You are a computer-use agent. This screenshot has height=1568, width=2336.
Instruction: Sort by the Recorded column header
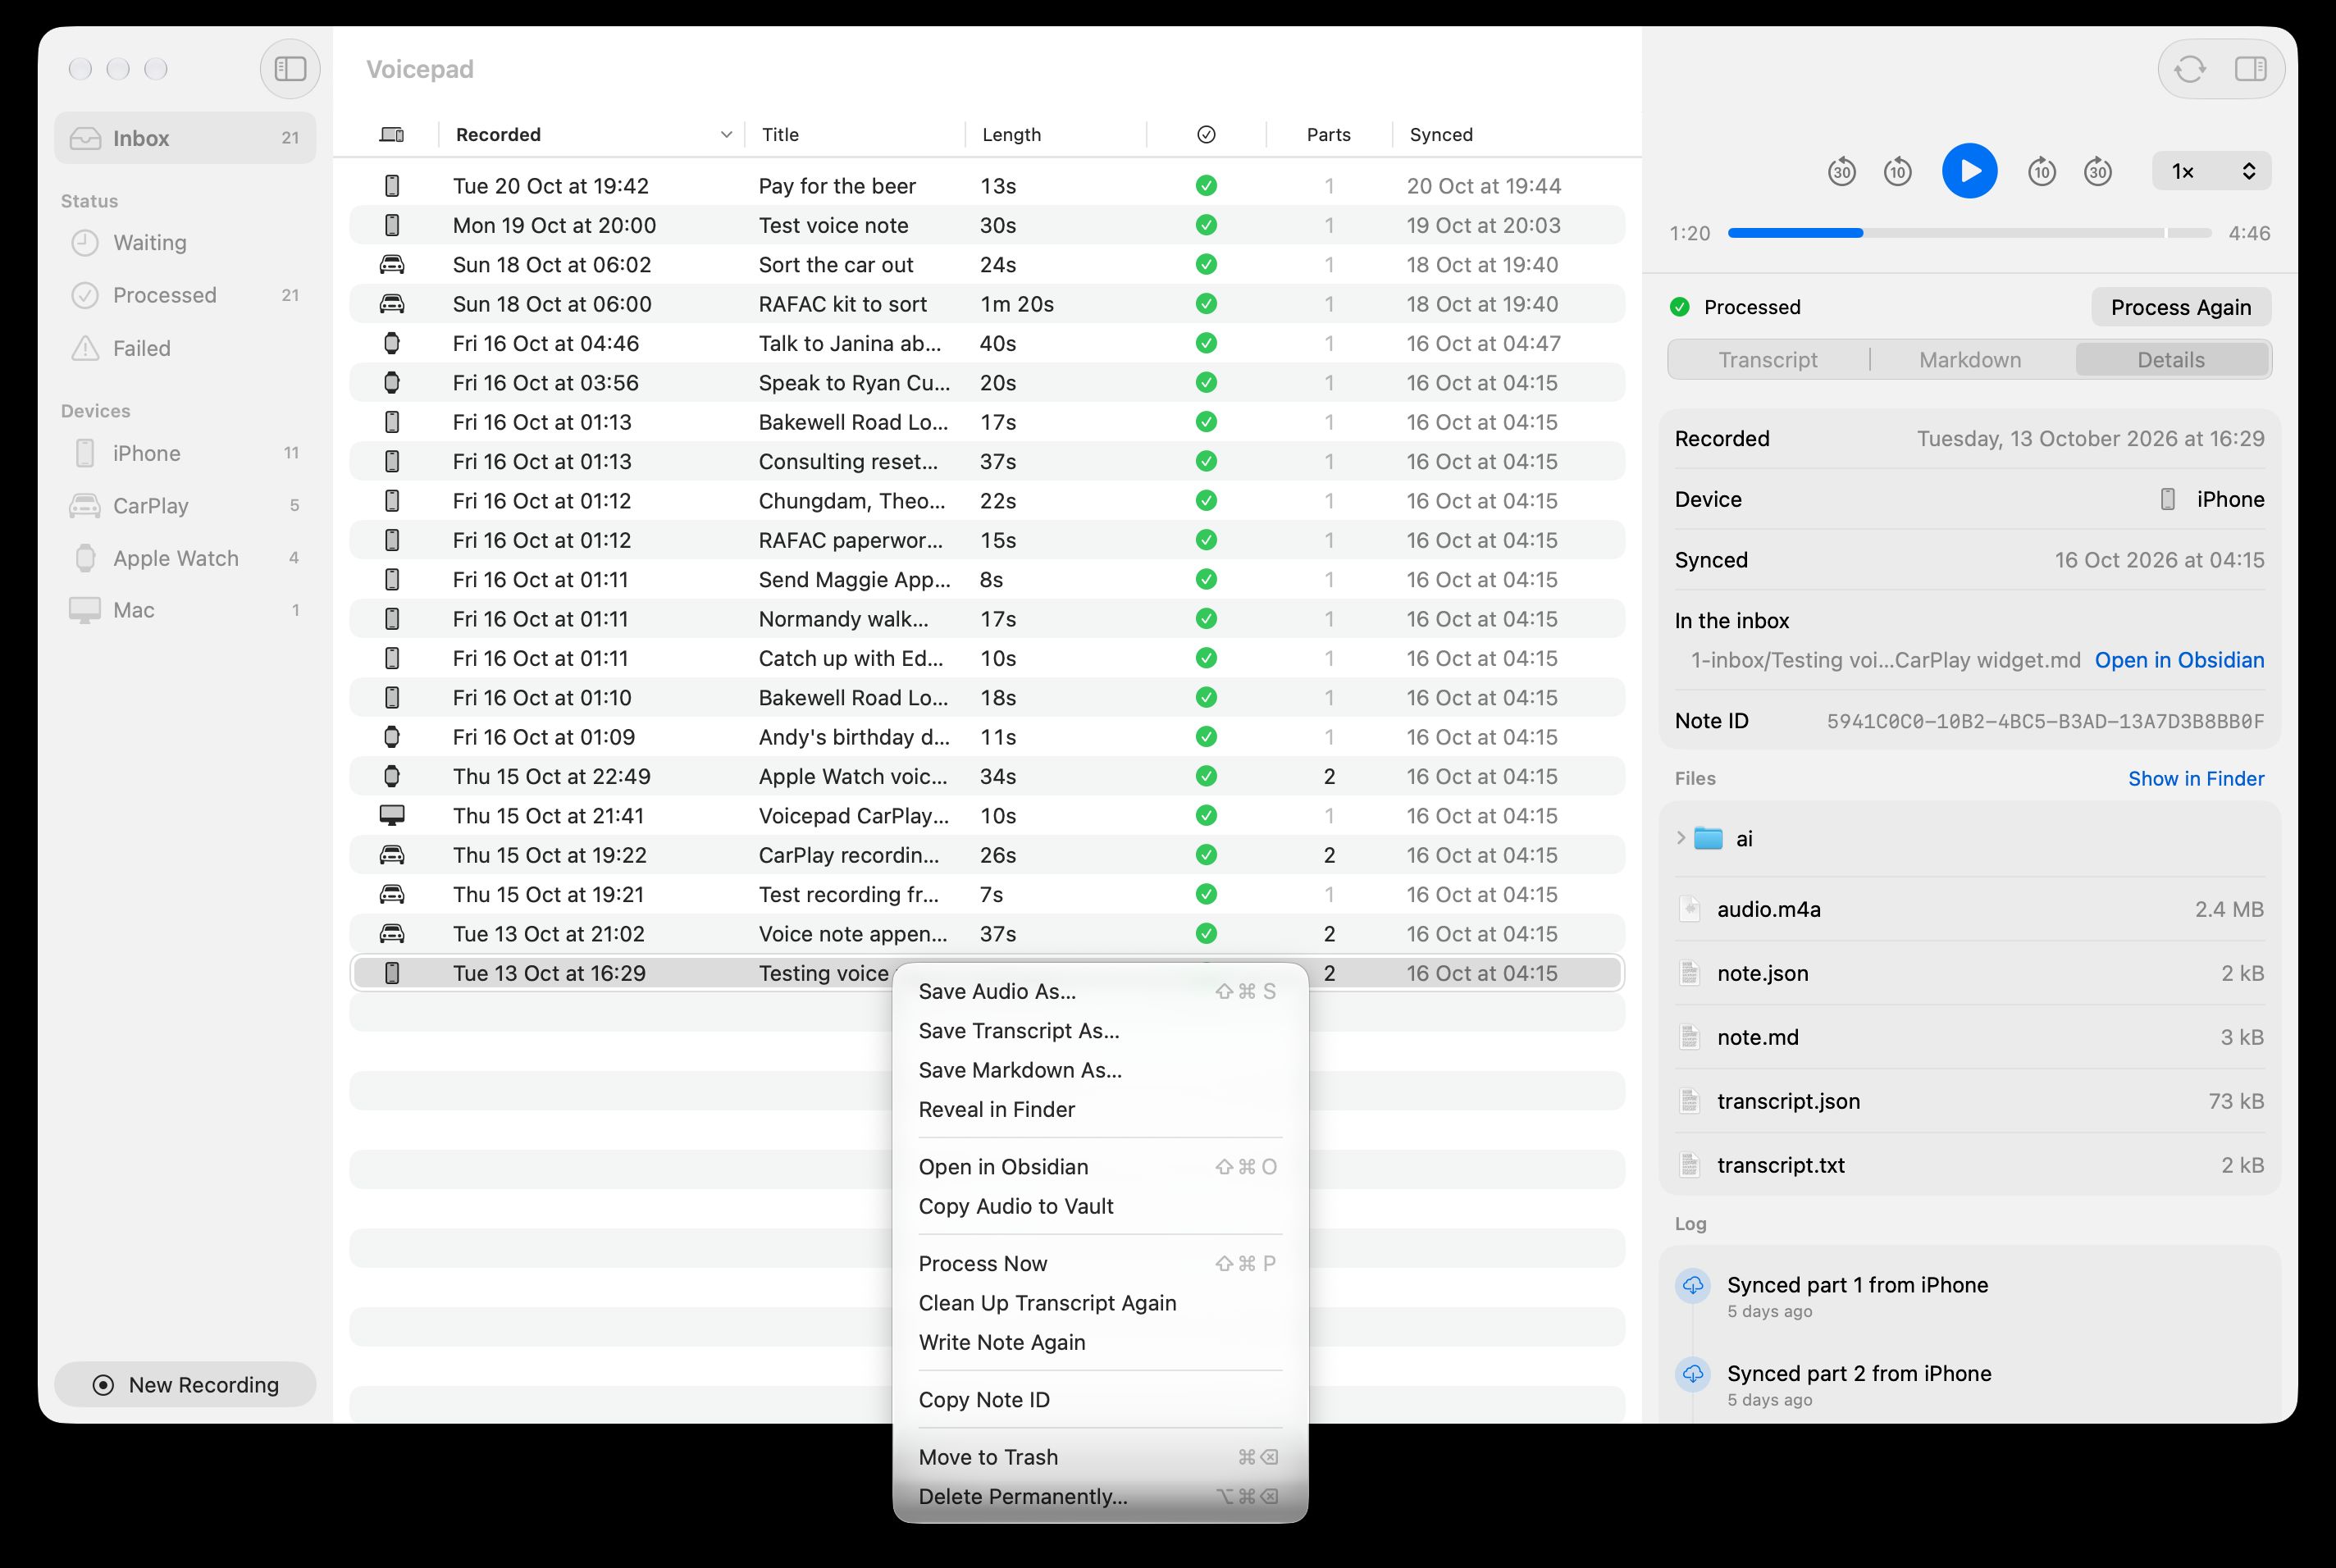tap(592, 134)
